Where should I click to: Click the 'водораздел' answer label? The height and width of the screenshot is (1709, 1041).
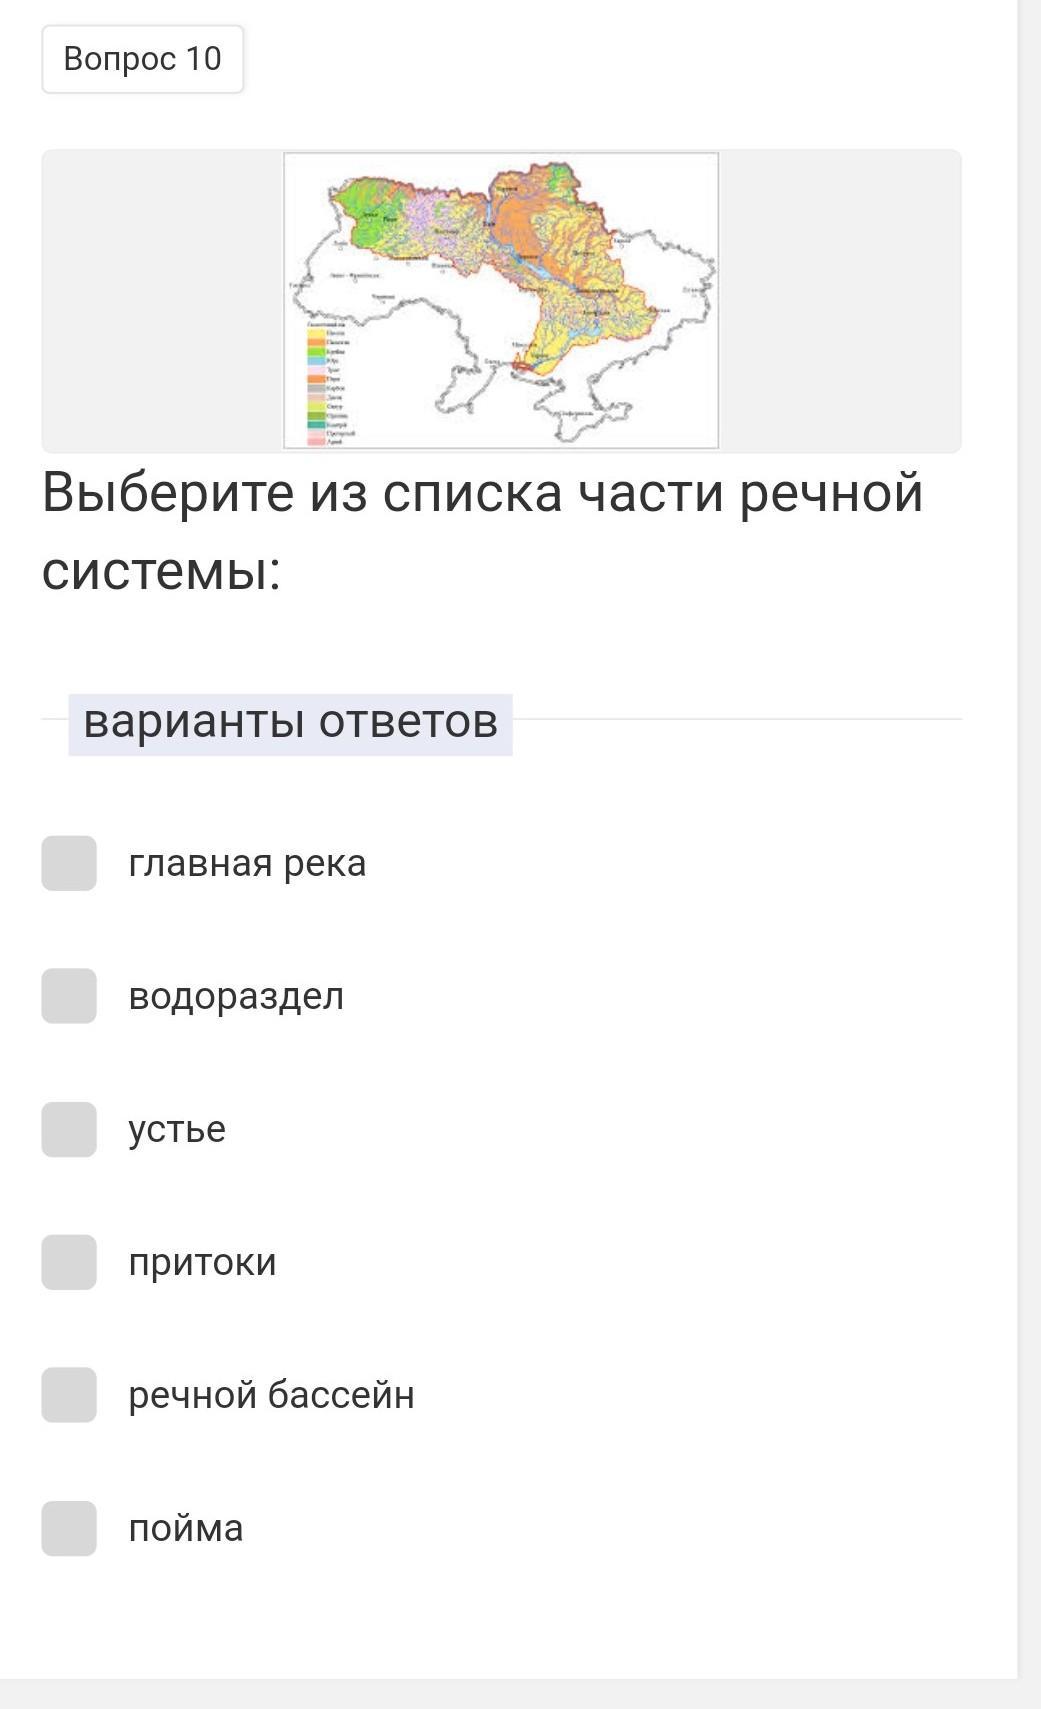236,996
